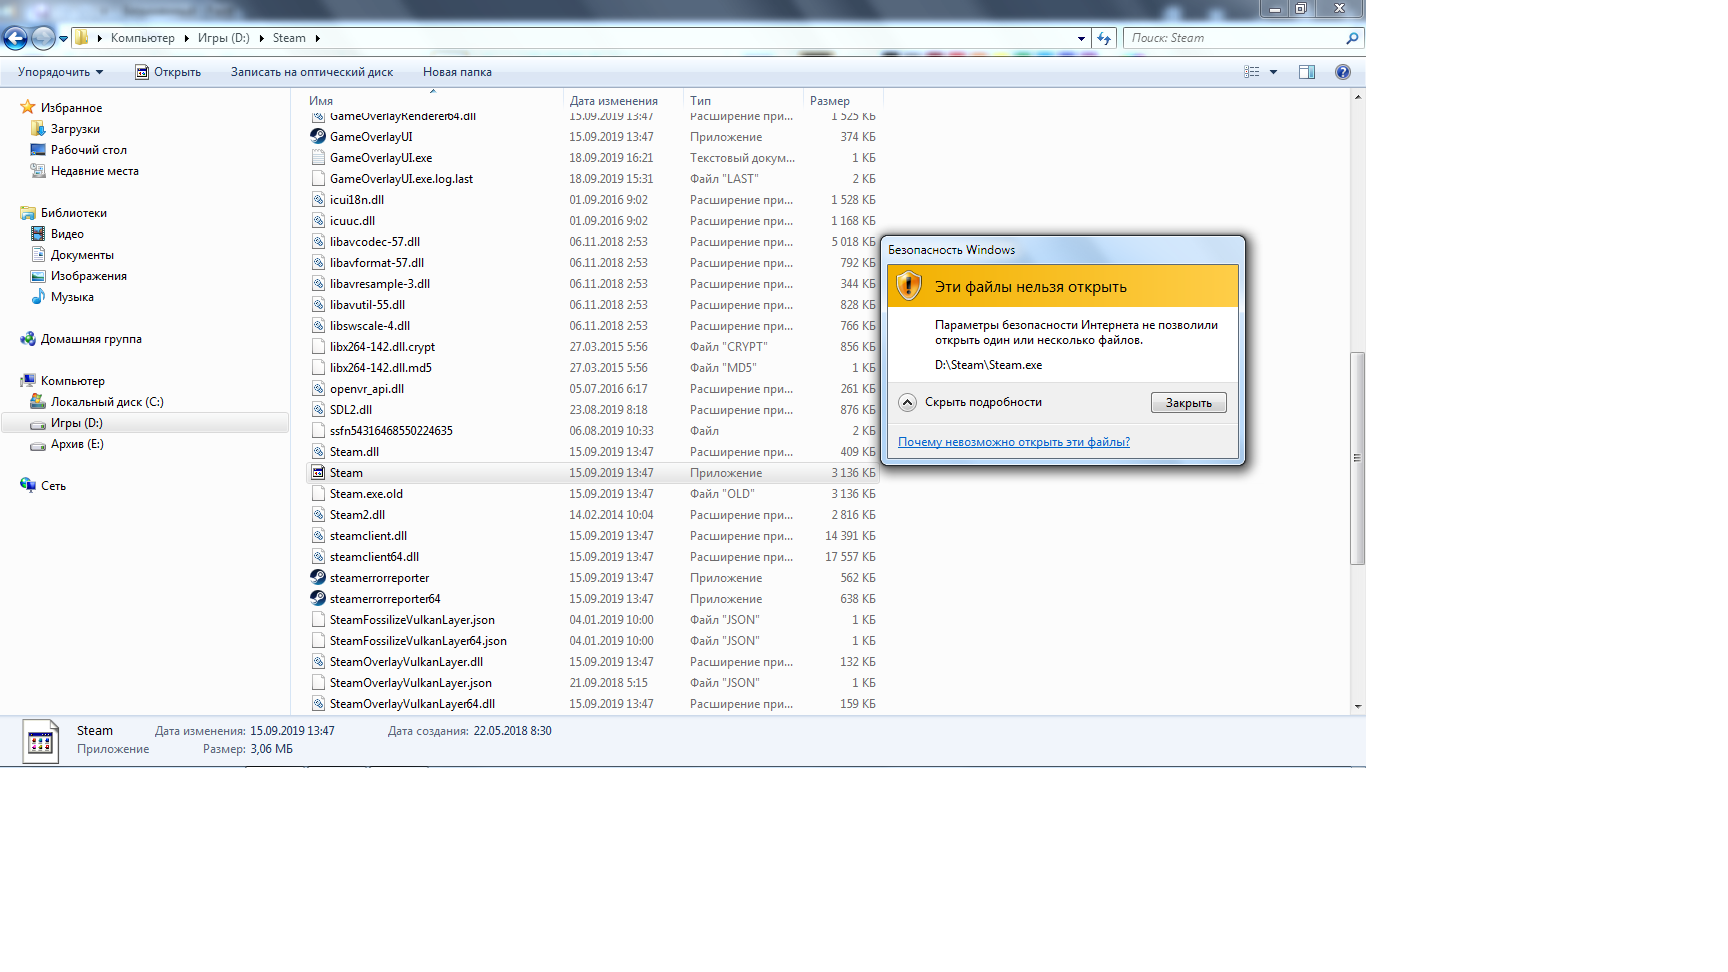Viewport: 1728px width, 972px height.
Task: Select Компьютер in the navigation pane
Action: [72, 381]
